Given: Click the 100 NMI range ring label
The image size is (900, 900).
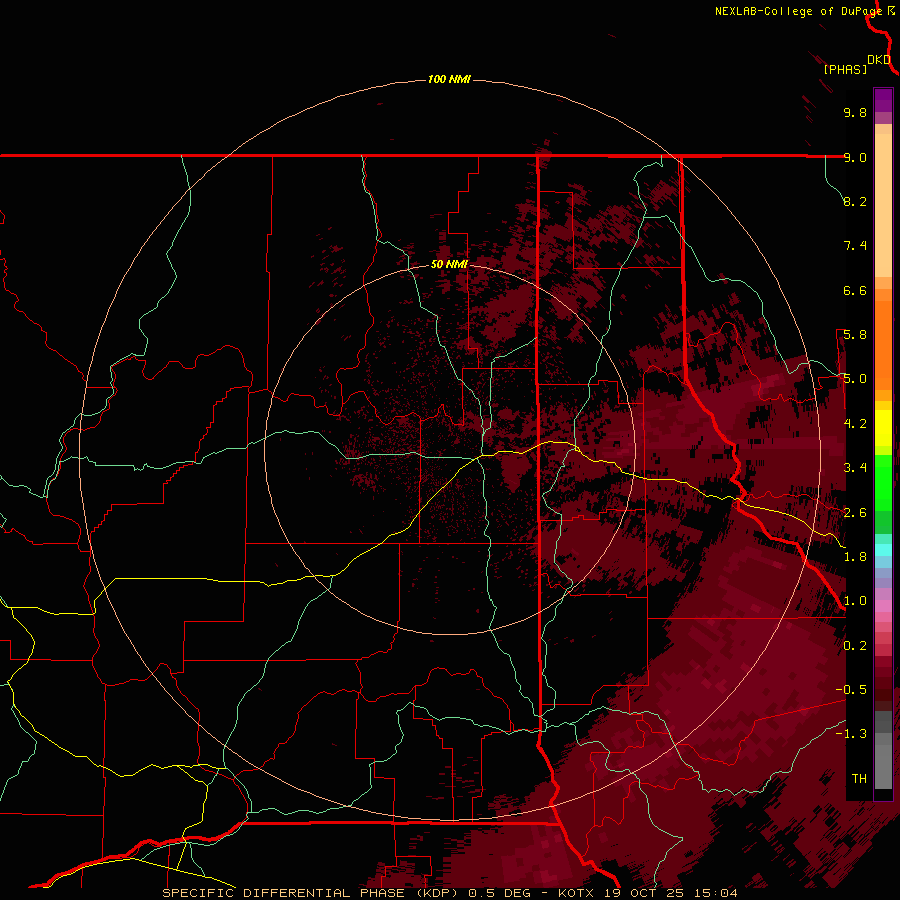Looking at the screenshot, I should click(x=449, y=79).
